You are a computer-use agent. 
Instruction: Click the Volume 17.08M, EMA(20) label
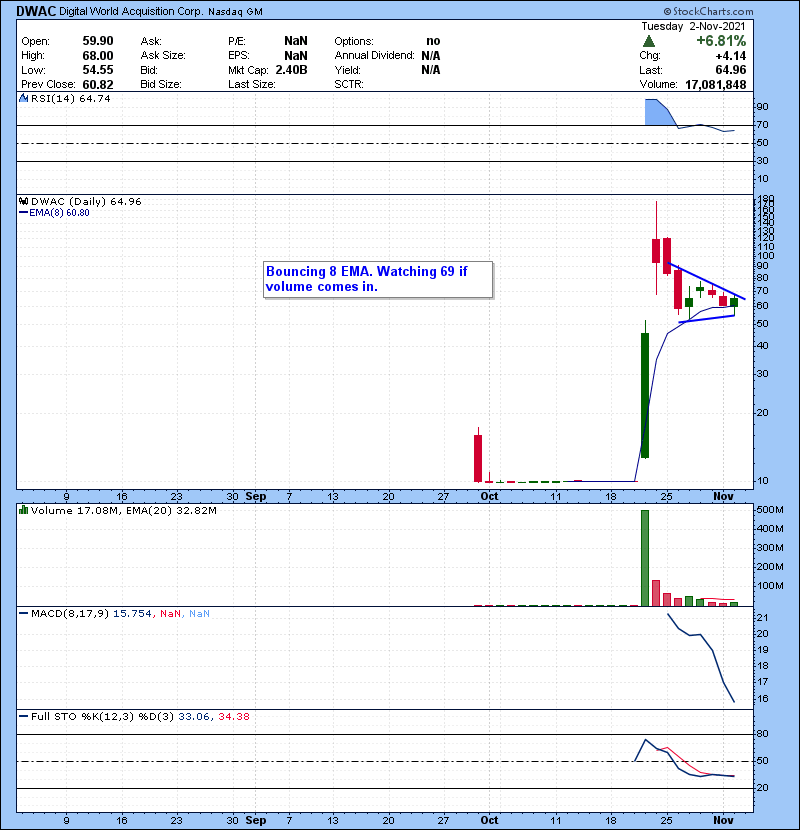124,510
